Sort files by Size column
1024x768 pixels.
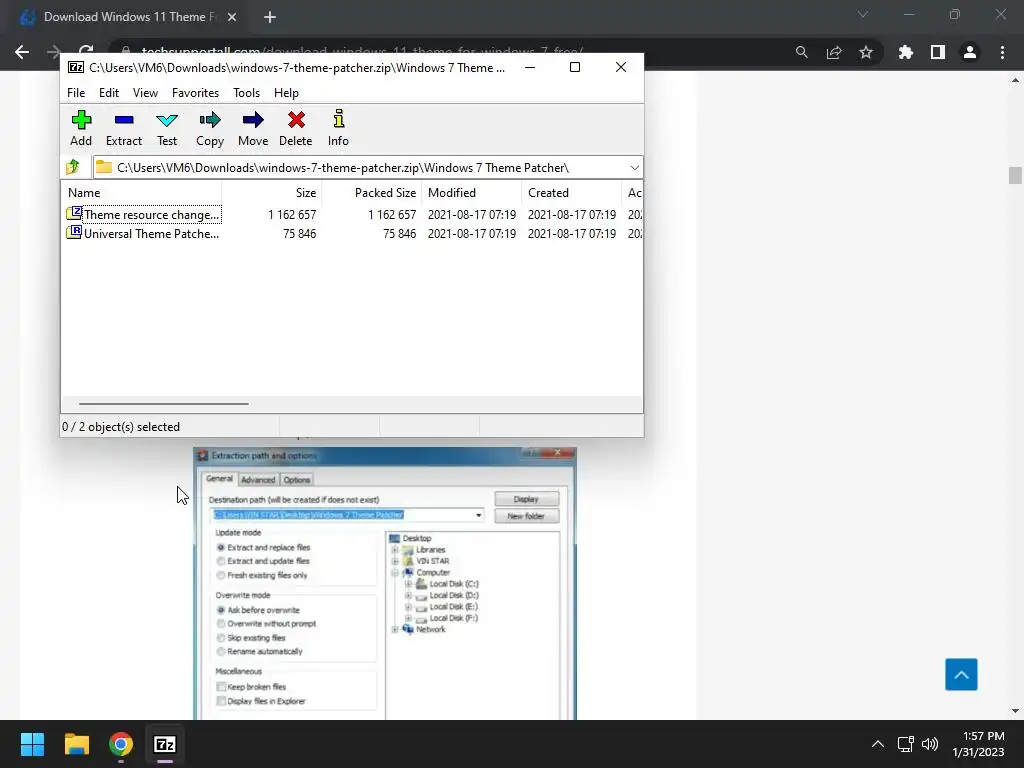click(272, 193)
